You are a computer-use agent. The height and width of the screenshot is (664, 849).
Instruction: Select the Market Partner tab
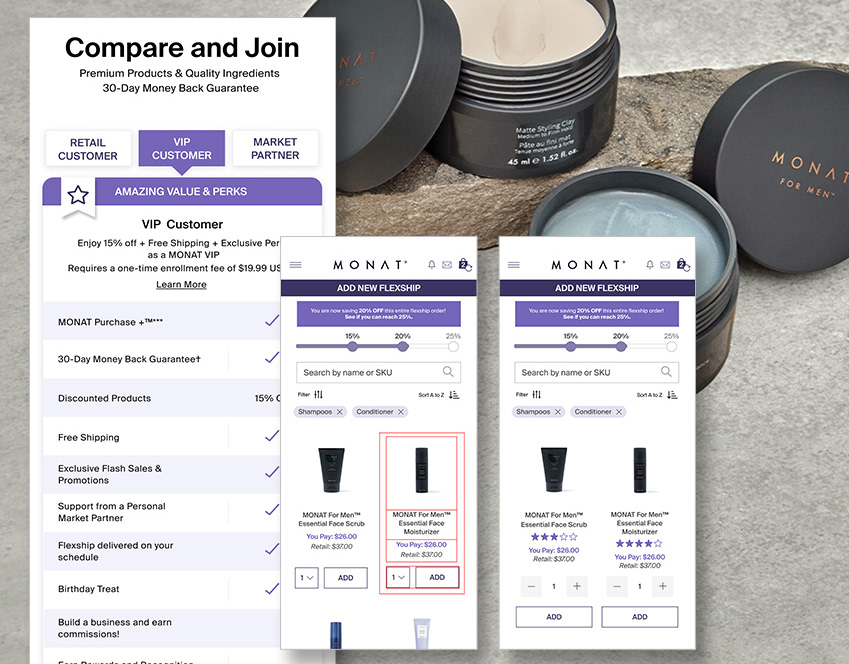coord(275,148)
